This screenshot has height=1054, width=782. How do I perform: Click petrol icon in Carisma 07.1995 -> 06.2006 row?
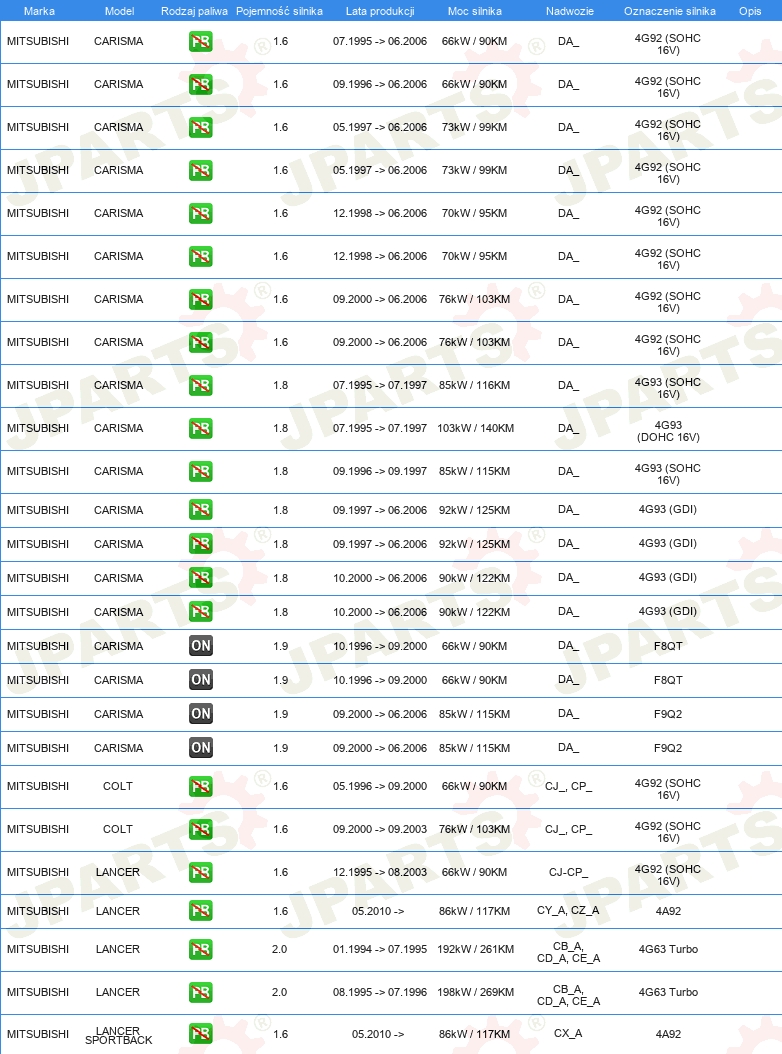(x=200, y=42)
